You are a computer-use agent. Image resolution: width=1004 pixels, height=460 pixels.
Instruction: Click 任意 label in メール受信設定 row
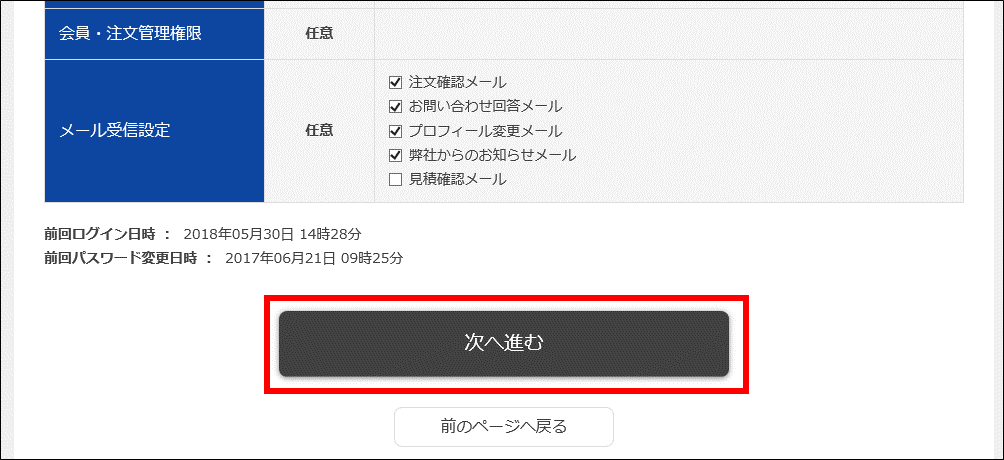319,131
